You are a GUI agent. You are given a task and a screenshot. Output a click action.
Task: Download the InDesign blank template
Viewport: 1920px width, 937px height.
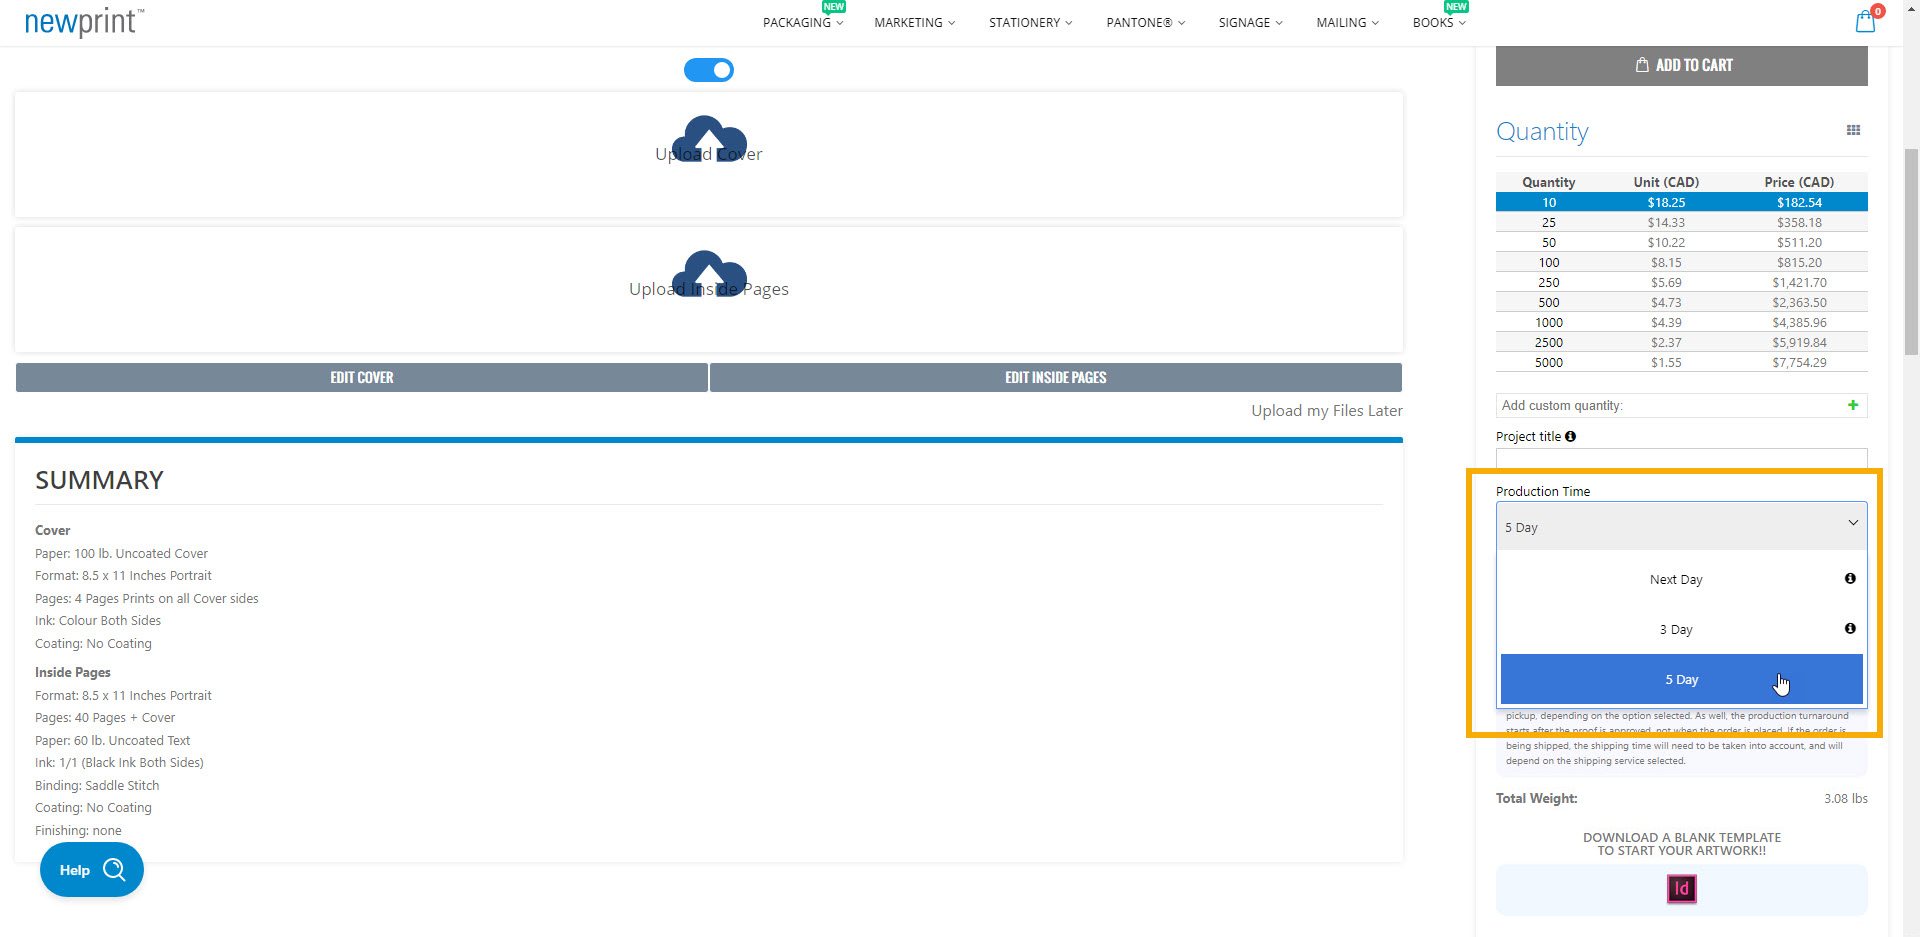click(x=1681, y=889)
